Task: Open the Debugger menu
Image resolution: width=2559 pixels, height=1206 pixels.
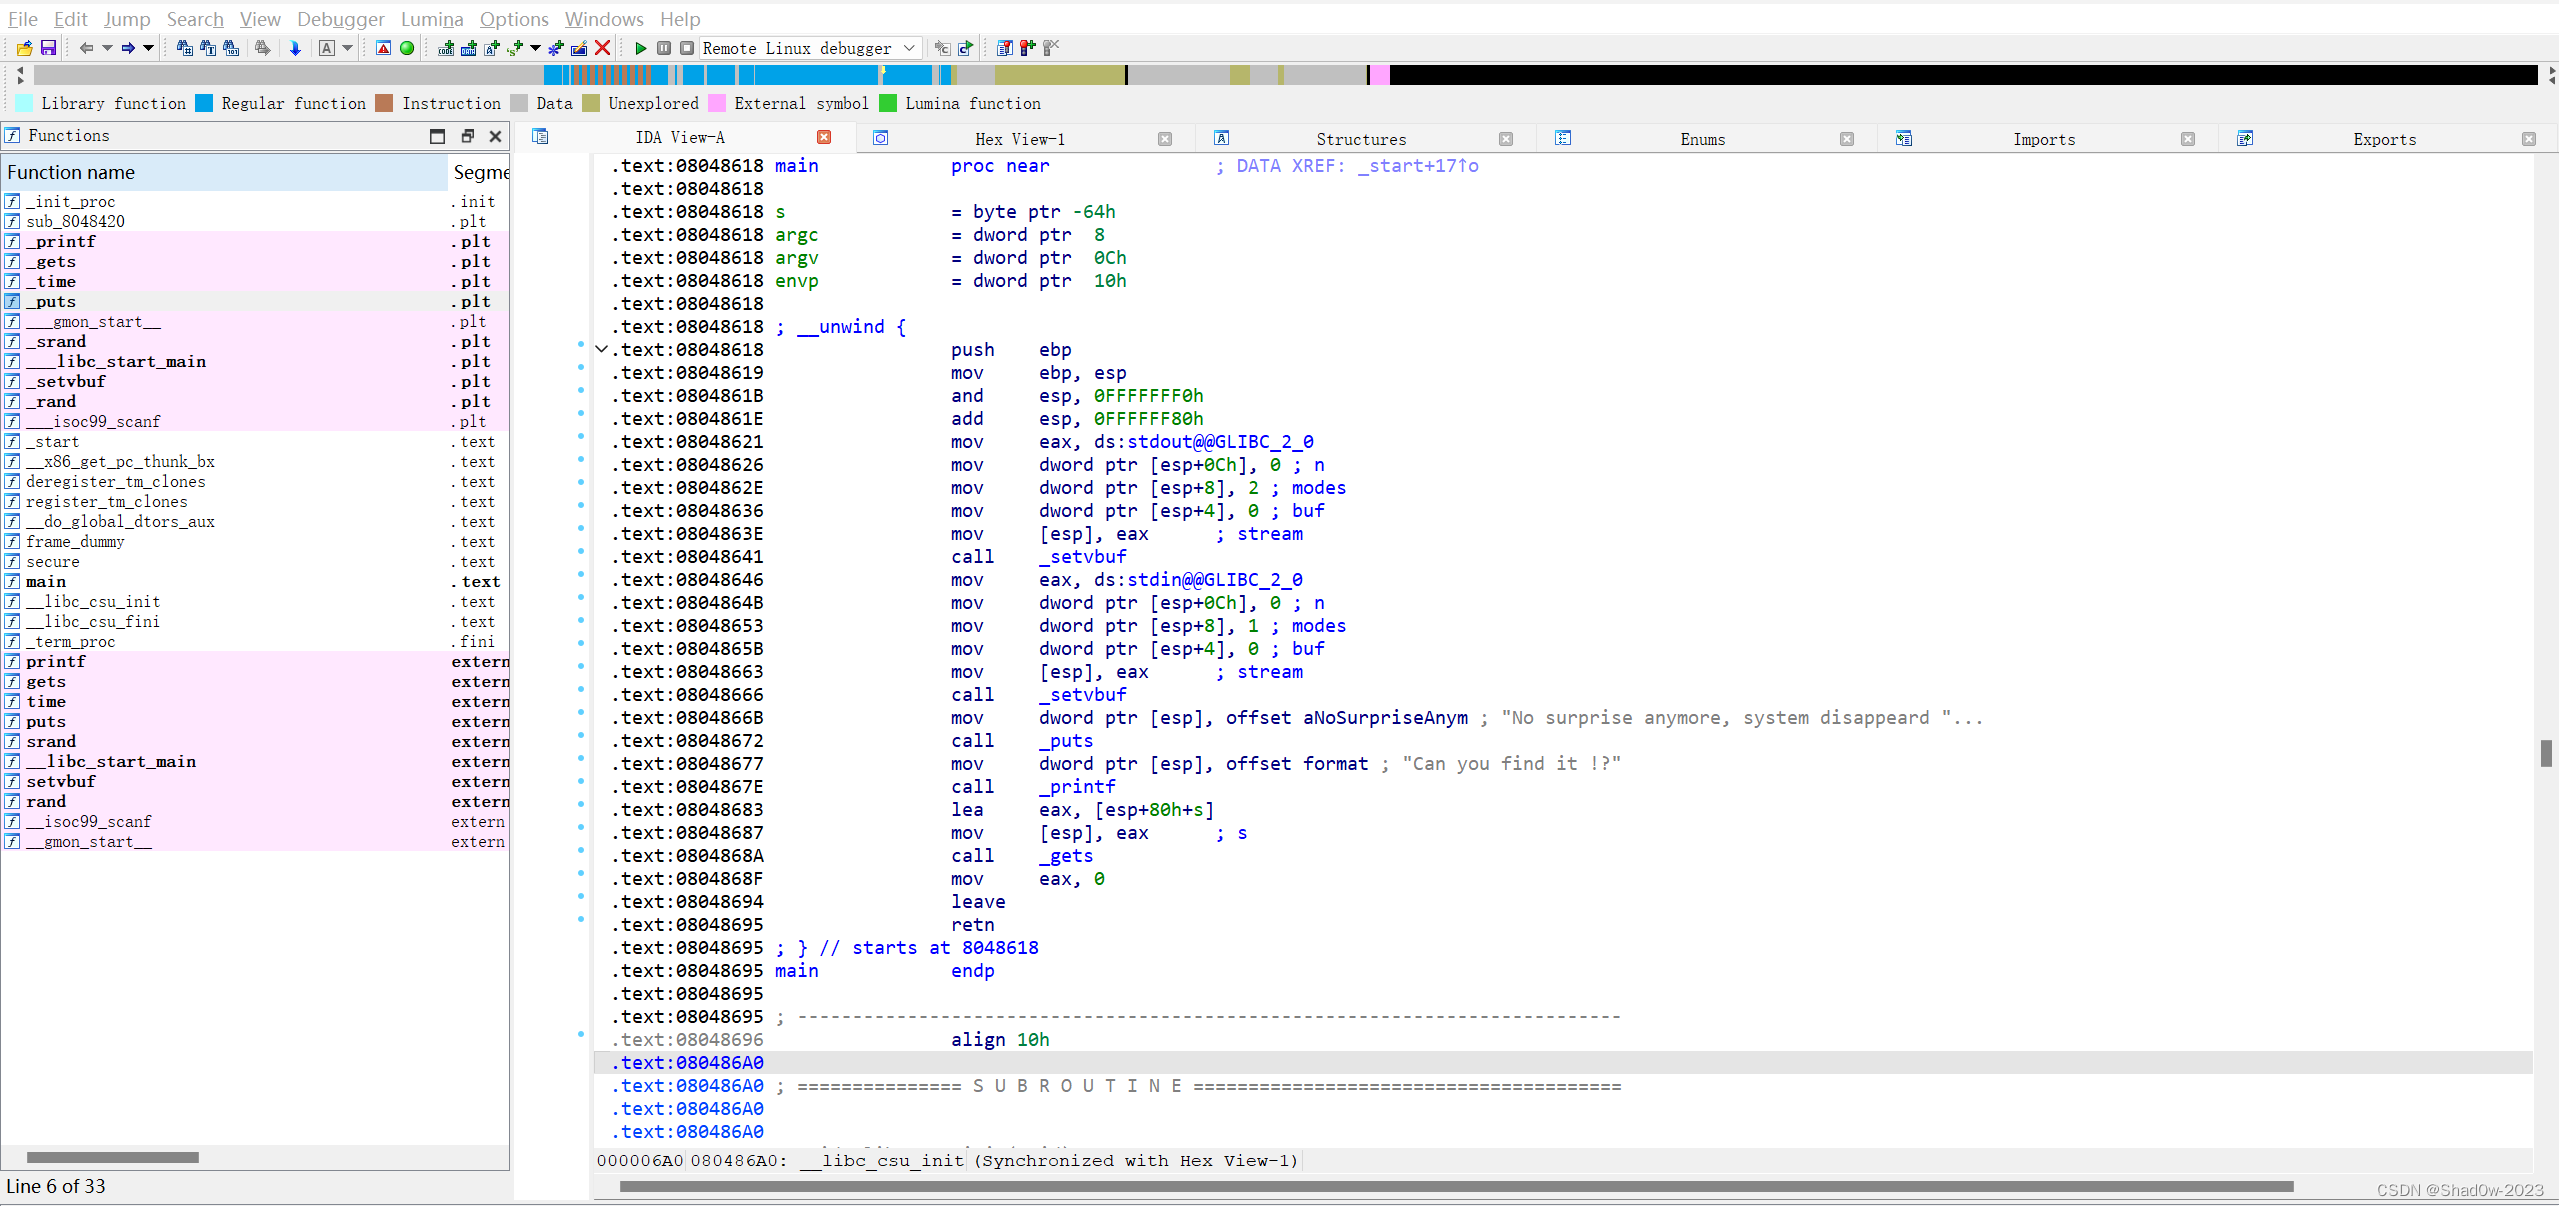Action: [338, 18]
